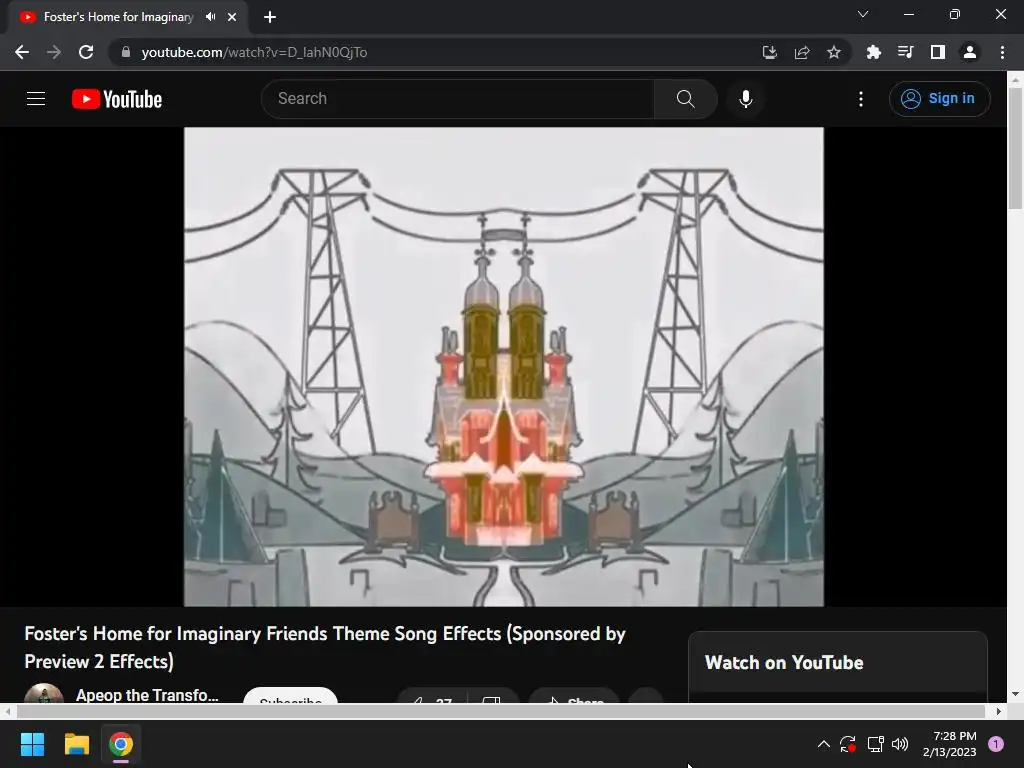This screenshot has height=768, width=1024.
Task: Click the Watch on YouTube heading
Action: [x=784, y=662]
